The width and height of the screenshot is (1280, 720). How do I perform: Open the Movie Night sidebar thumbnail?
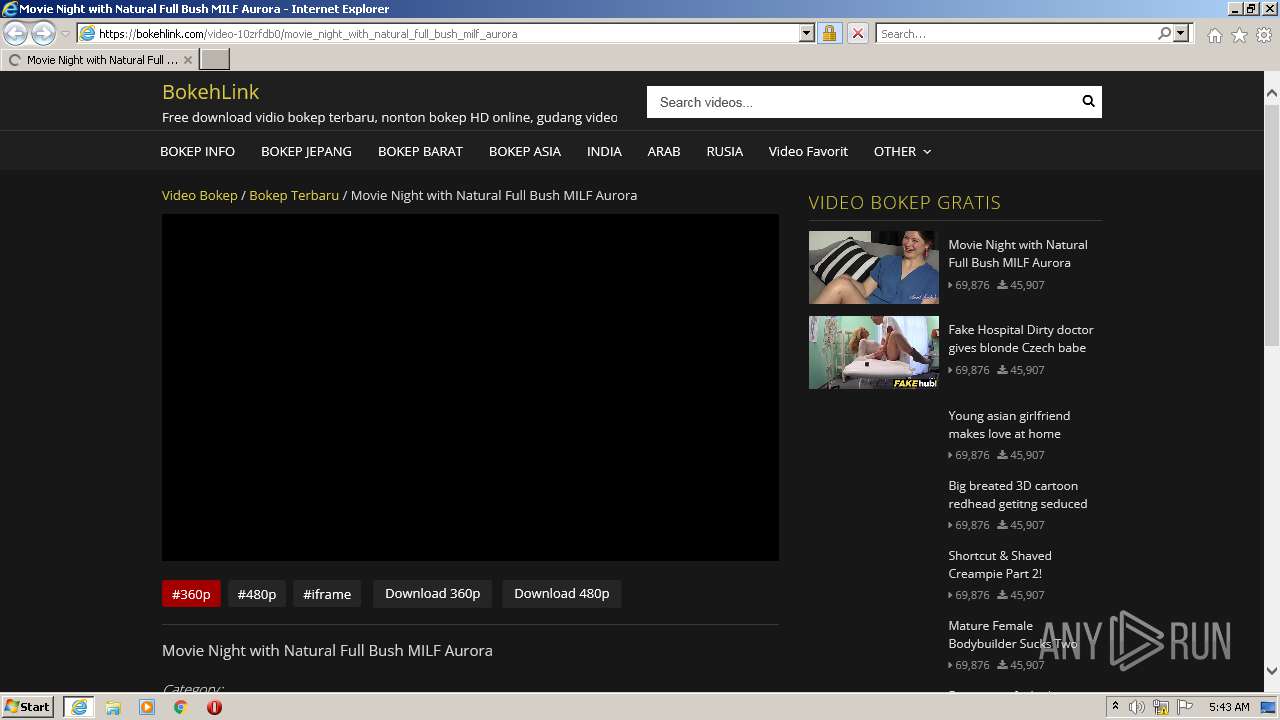pyautogui.click(x=873, y=267)
